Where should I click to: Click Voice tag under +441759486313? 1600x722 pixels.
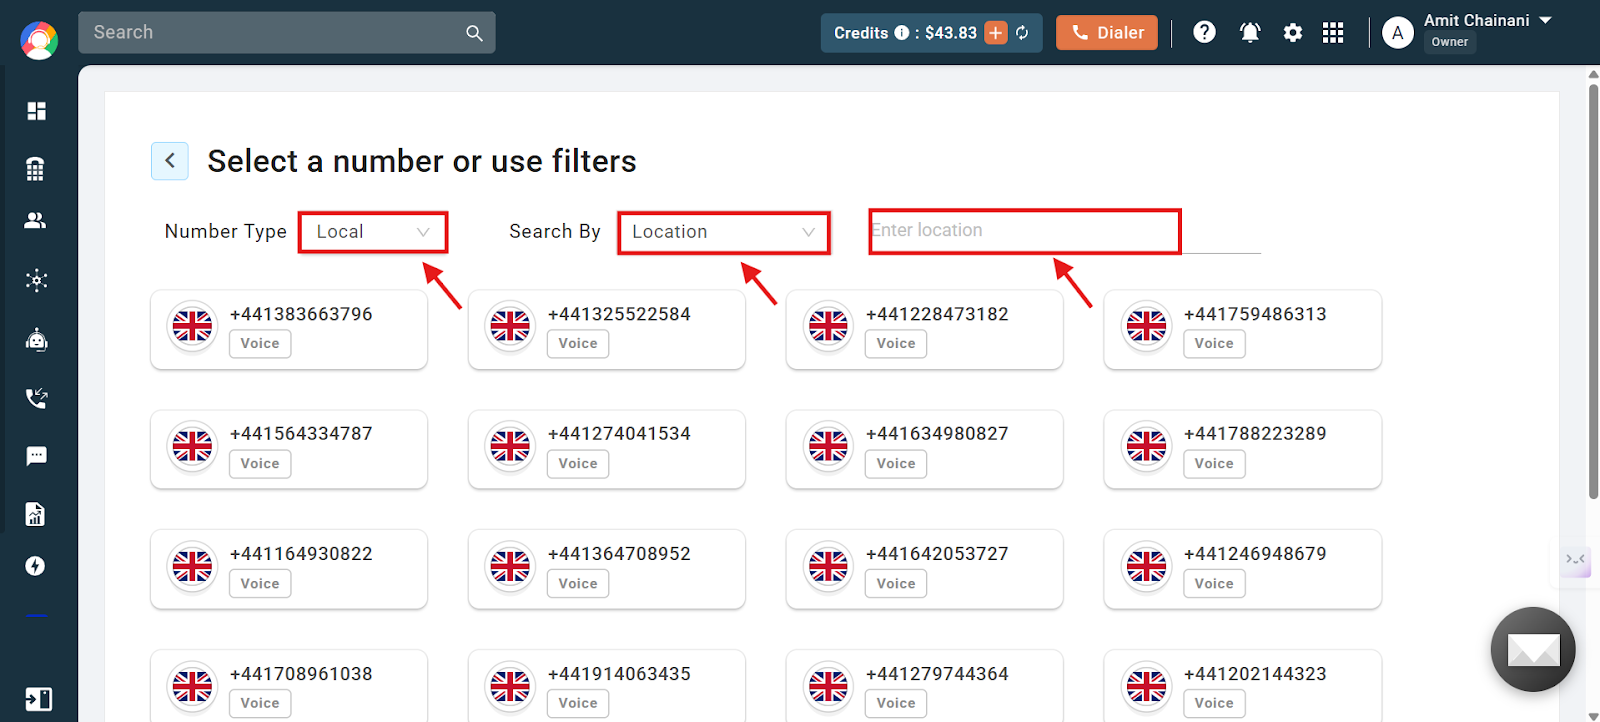1214,344
